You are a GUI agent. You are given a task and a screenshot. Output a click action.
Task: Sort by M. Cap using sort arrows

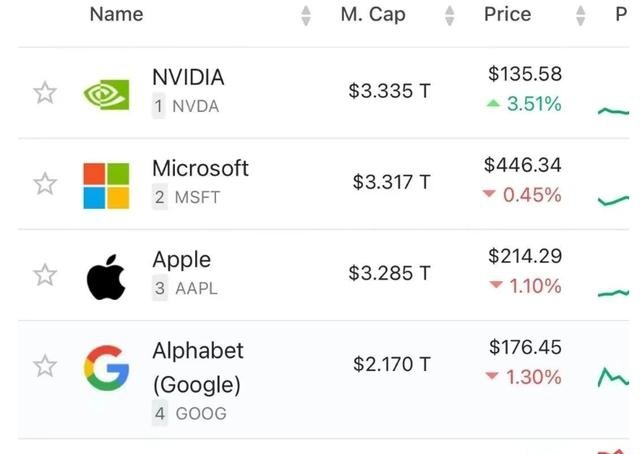pyautogui.click(x=449, y=16)
